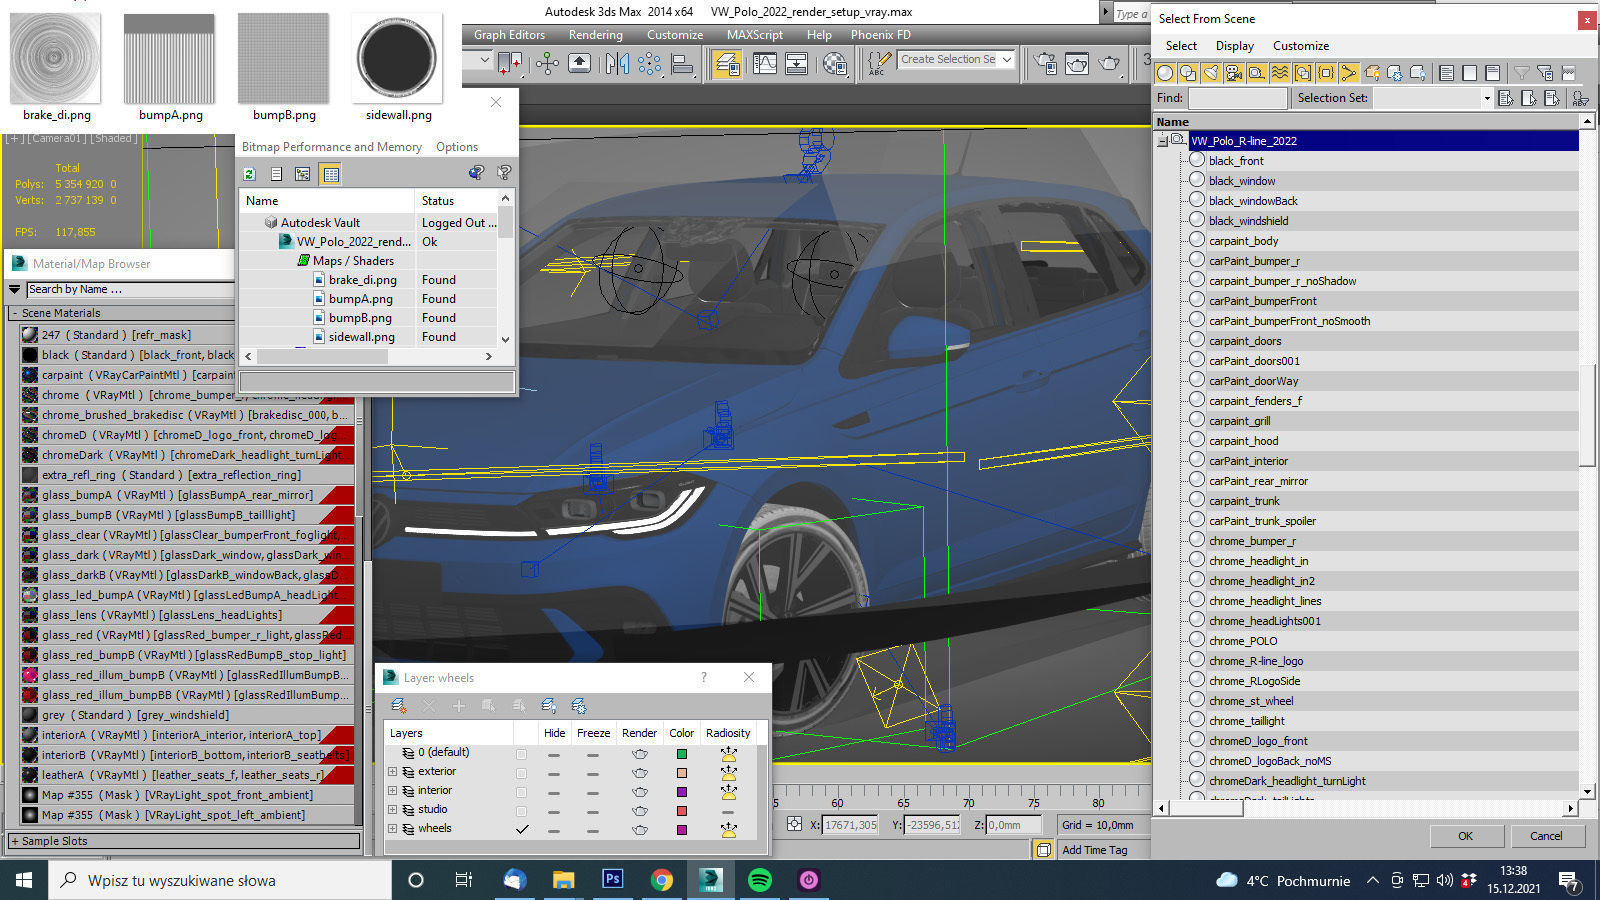This screenshot has height=900, width=1600.
Task: Click the Render Setup teapot icon
Action: [1046, 64]
